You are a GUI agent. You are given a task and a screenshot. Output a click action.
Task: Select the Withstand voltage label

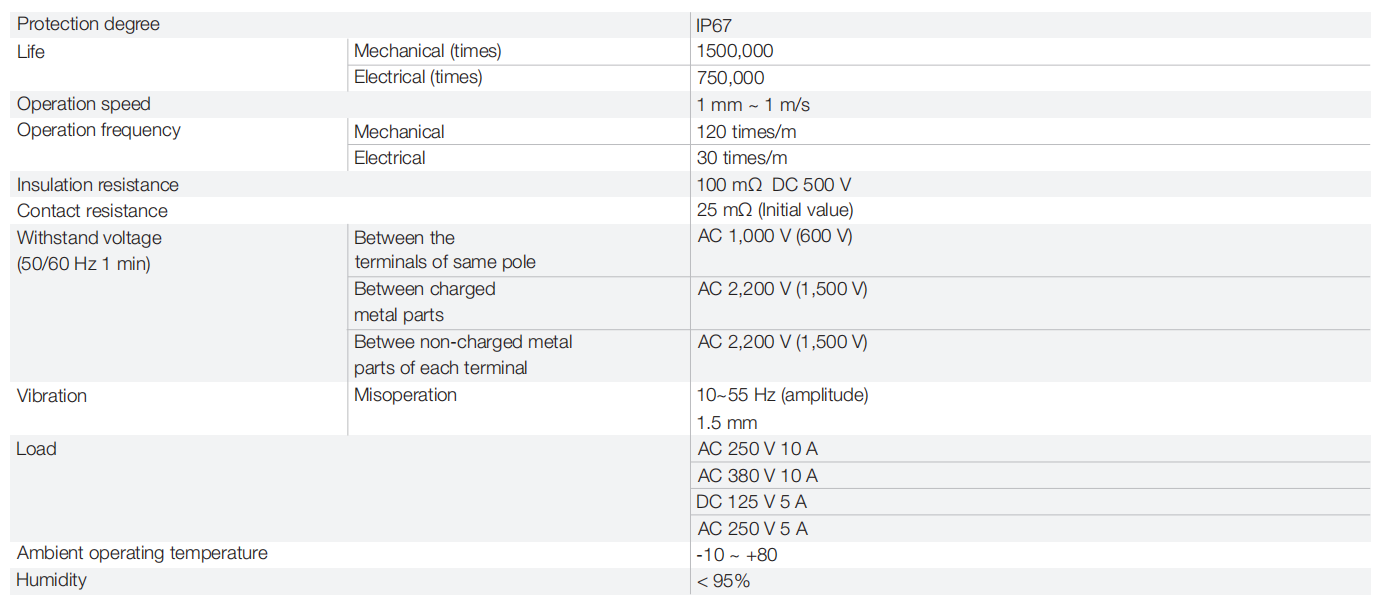click(89, 238)
